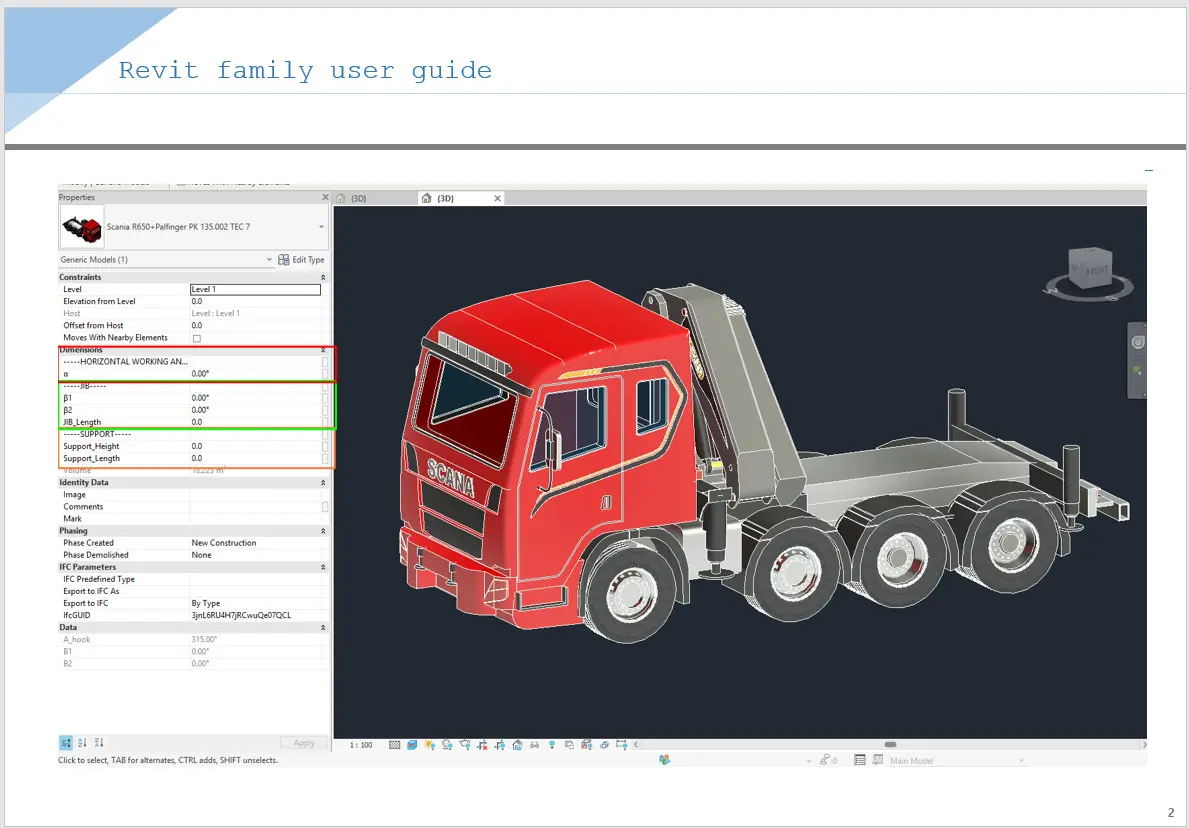Sort properties A to Z ascending
1189x828 pixels.
pyautogui.click(x=82, y=743)
